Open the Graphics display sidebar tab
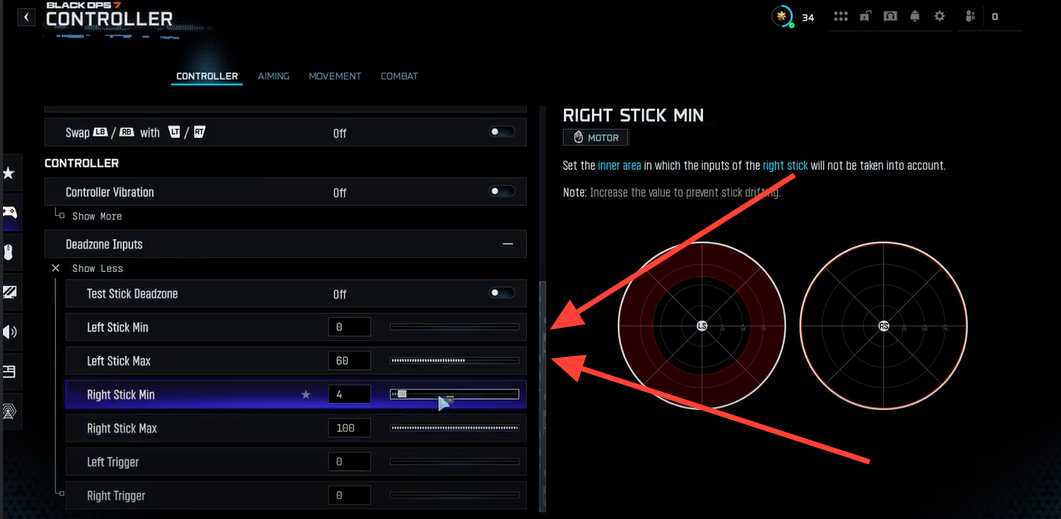Screen dimensions: 1061x519 pos(9,292)
